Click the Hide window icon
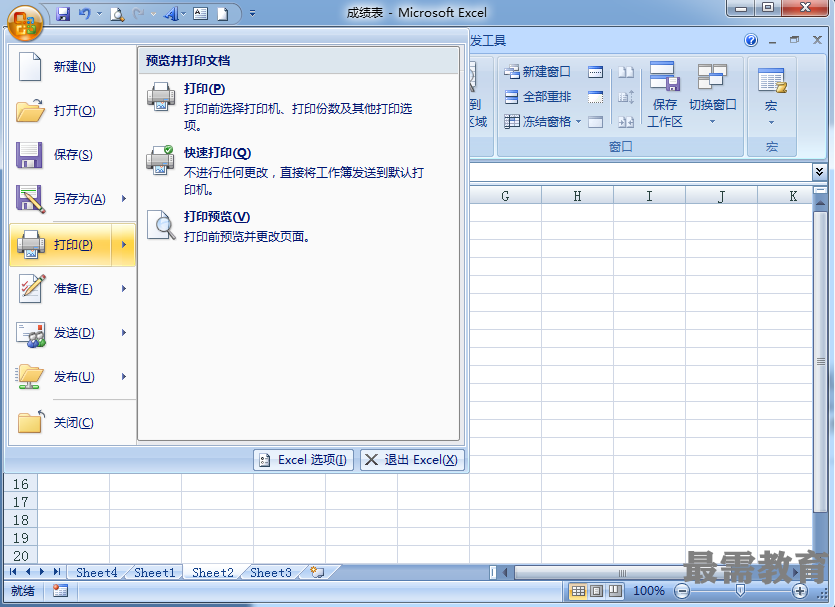The image size is (835, 607). [x=595, y=96]
